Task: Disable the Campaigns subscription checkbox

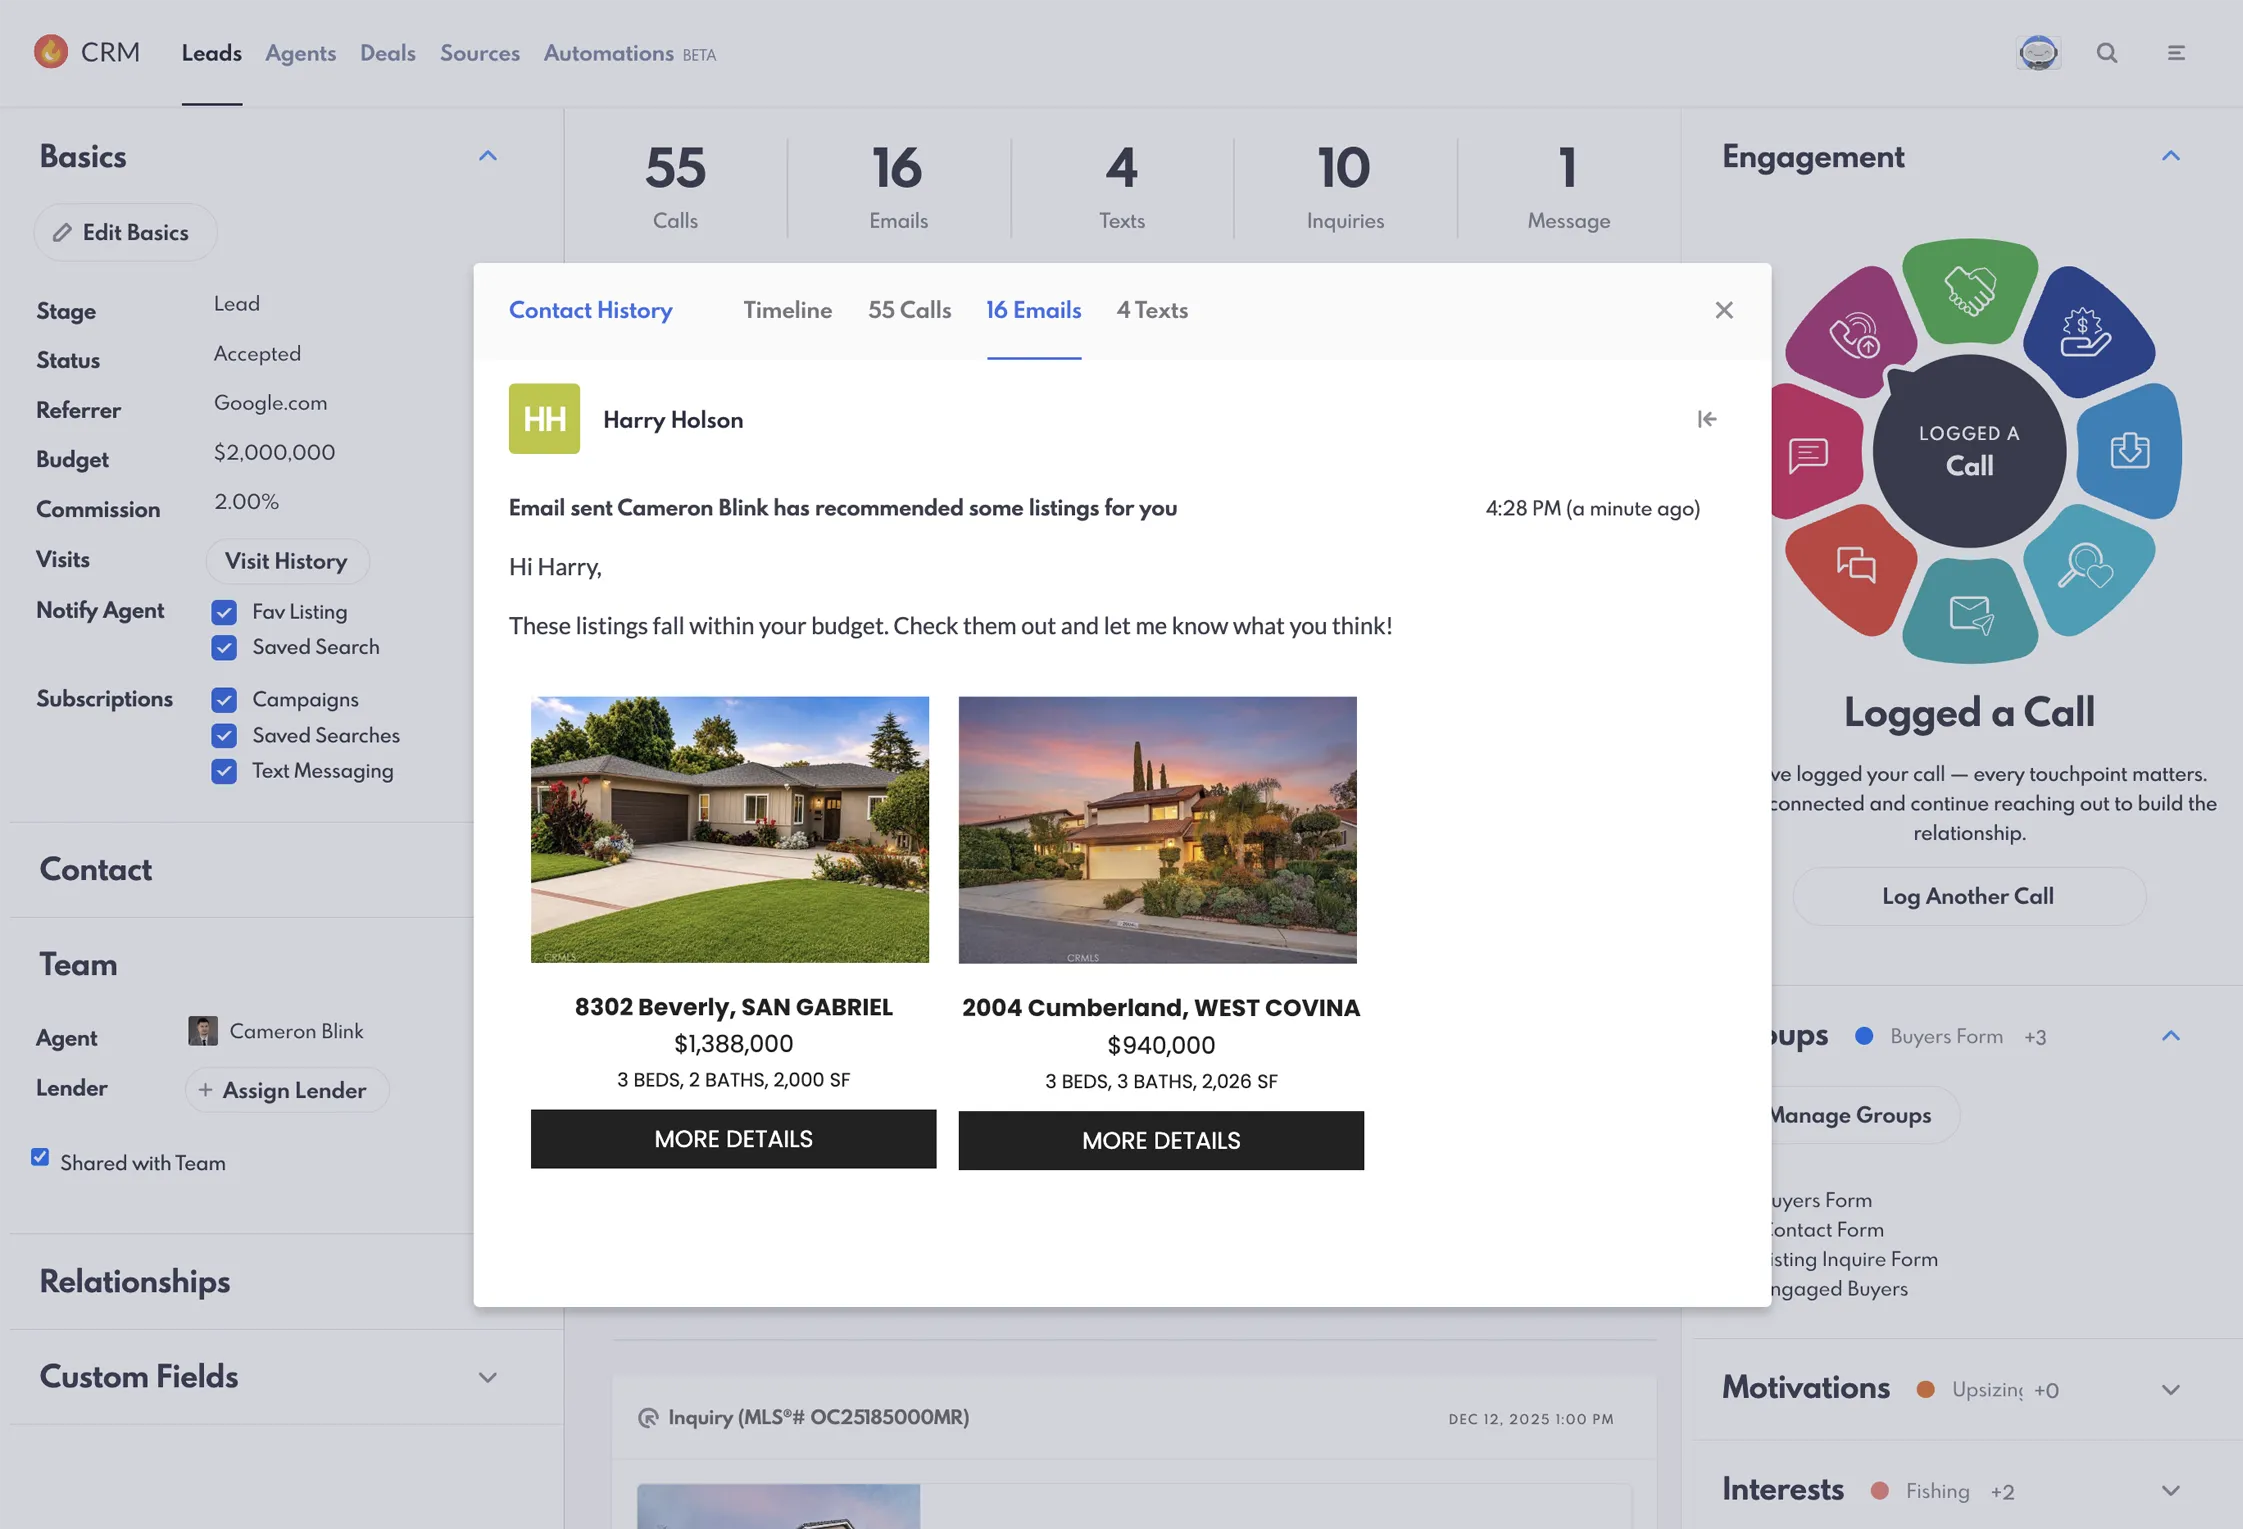Action: [x=224, y=700]
